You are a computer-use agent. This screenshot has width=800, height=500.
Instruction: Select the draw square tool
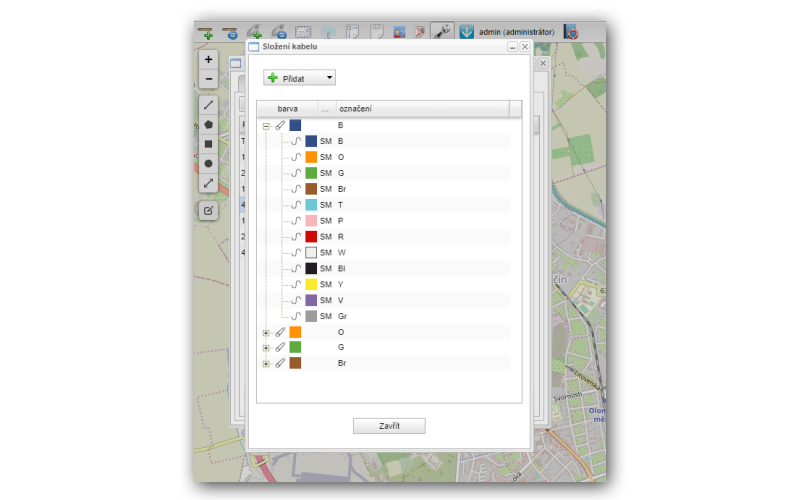coord(208,143)
